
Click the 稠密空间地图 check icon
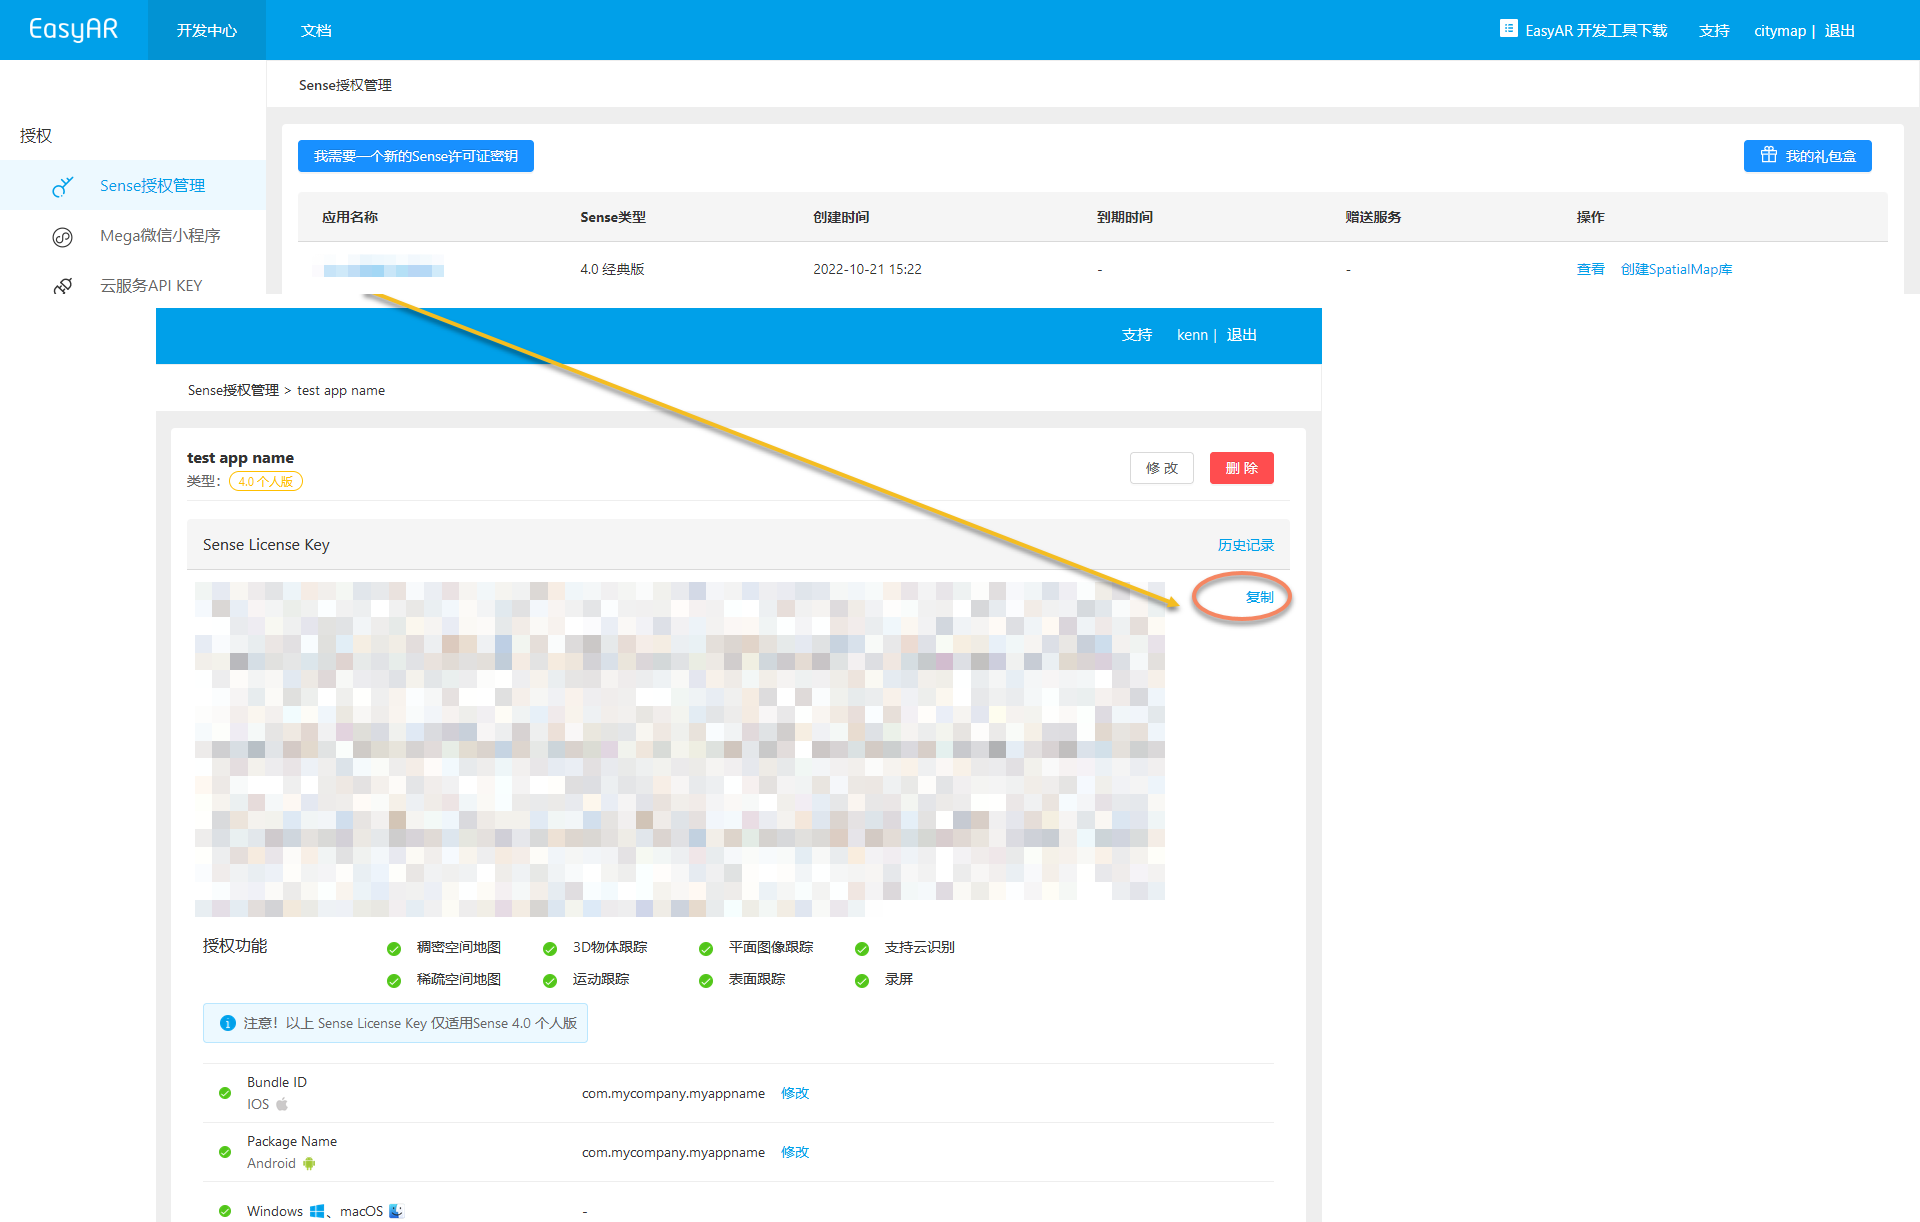[394, 948]
